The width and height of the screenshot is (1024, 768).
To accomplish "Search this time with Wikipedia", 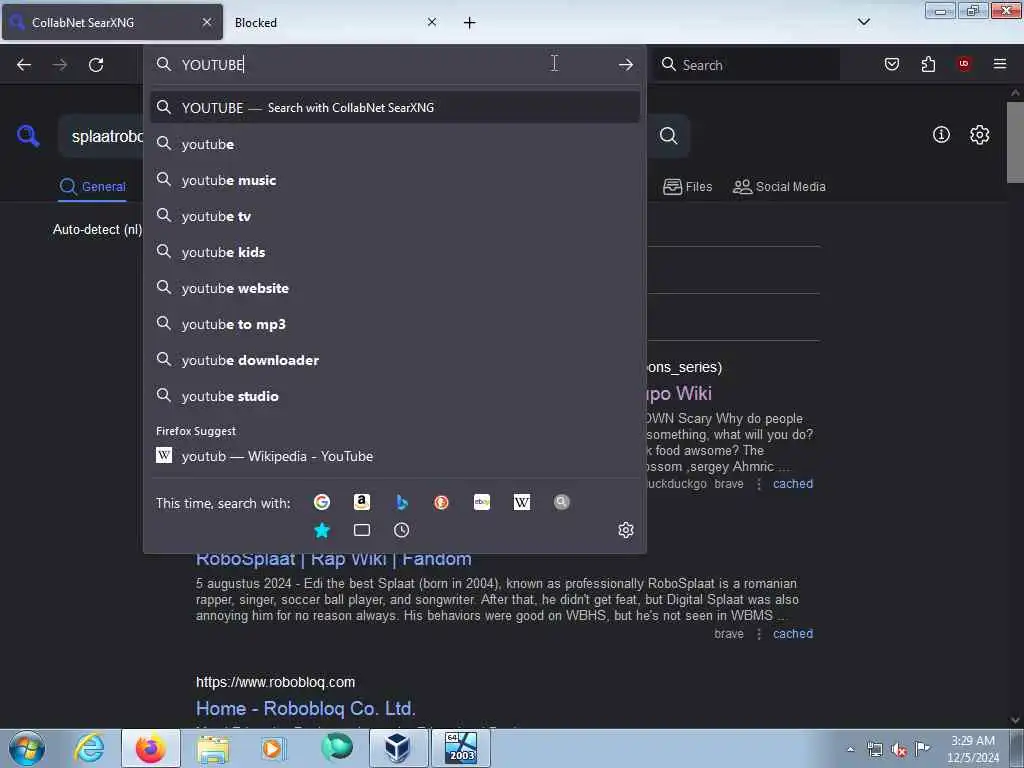I will [522, 502].
